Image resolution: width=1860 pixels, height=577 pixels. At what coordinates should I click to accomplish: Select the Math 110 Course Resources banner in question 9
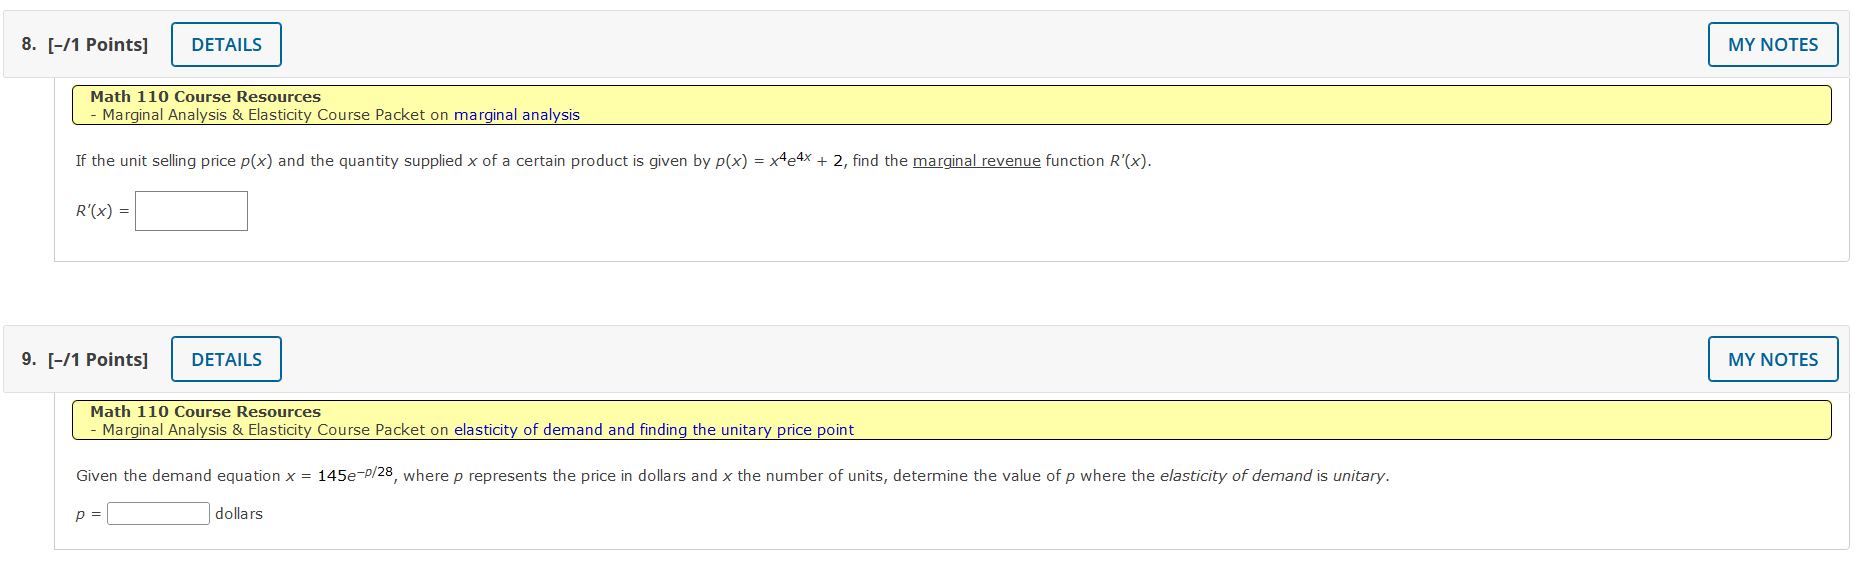[204, 411]
